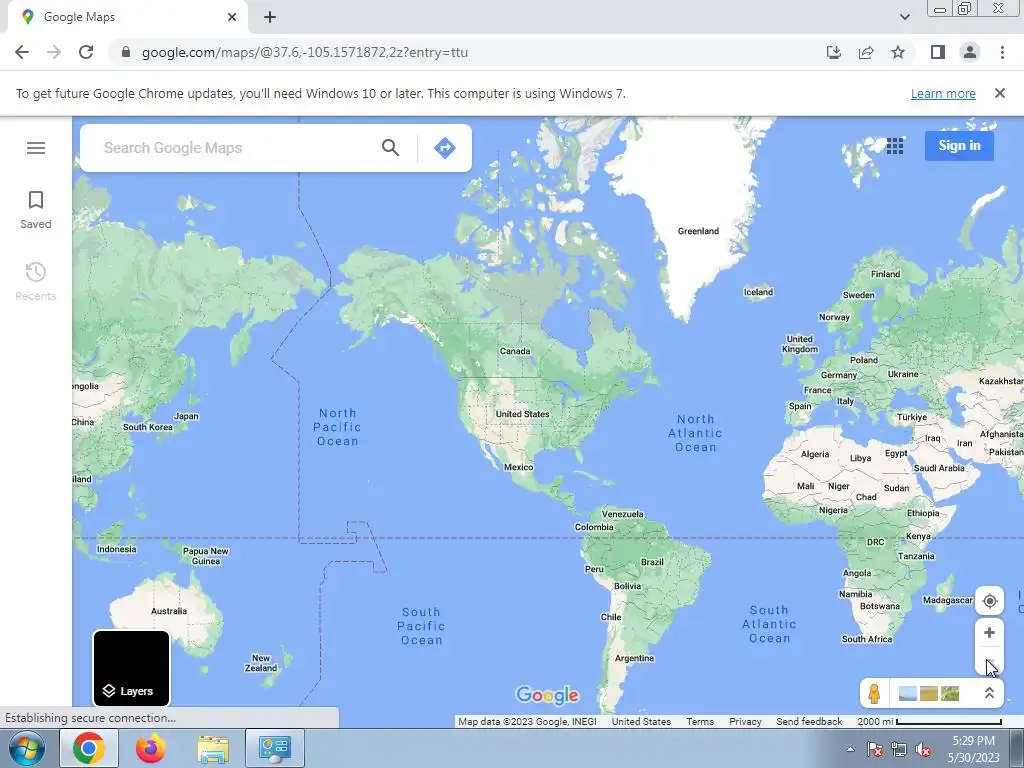Follow the Learn more link
The width and height of the screenshot is (1024, 768).
[x=943, y=93]
